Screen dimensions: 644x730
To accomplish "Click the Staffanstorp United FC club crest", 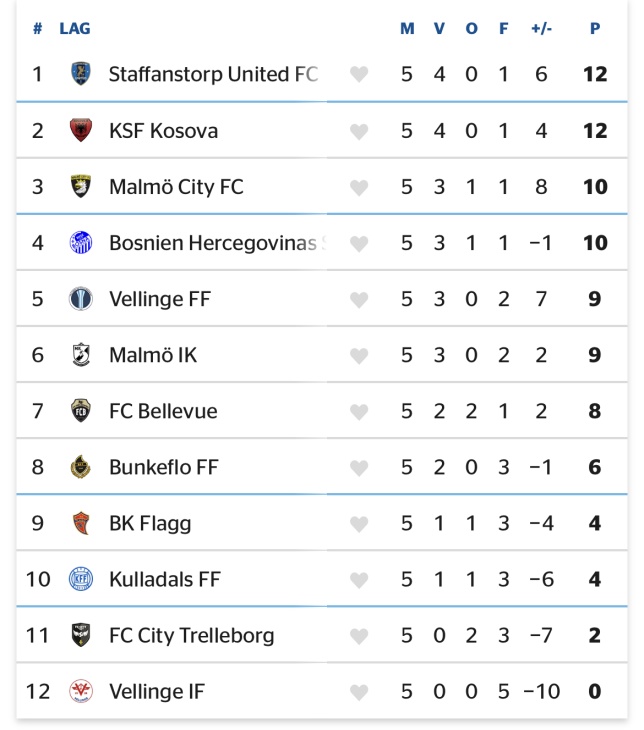I will point(81,74).
